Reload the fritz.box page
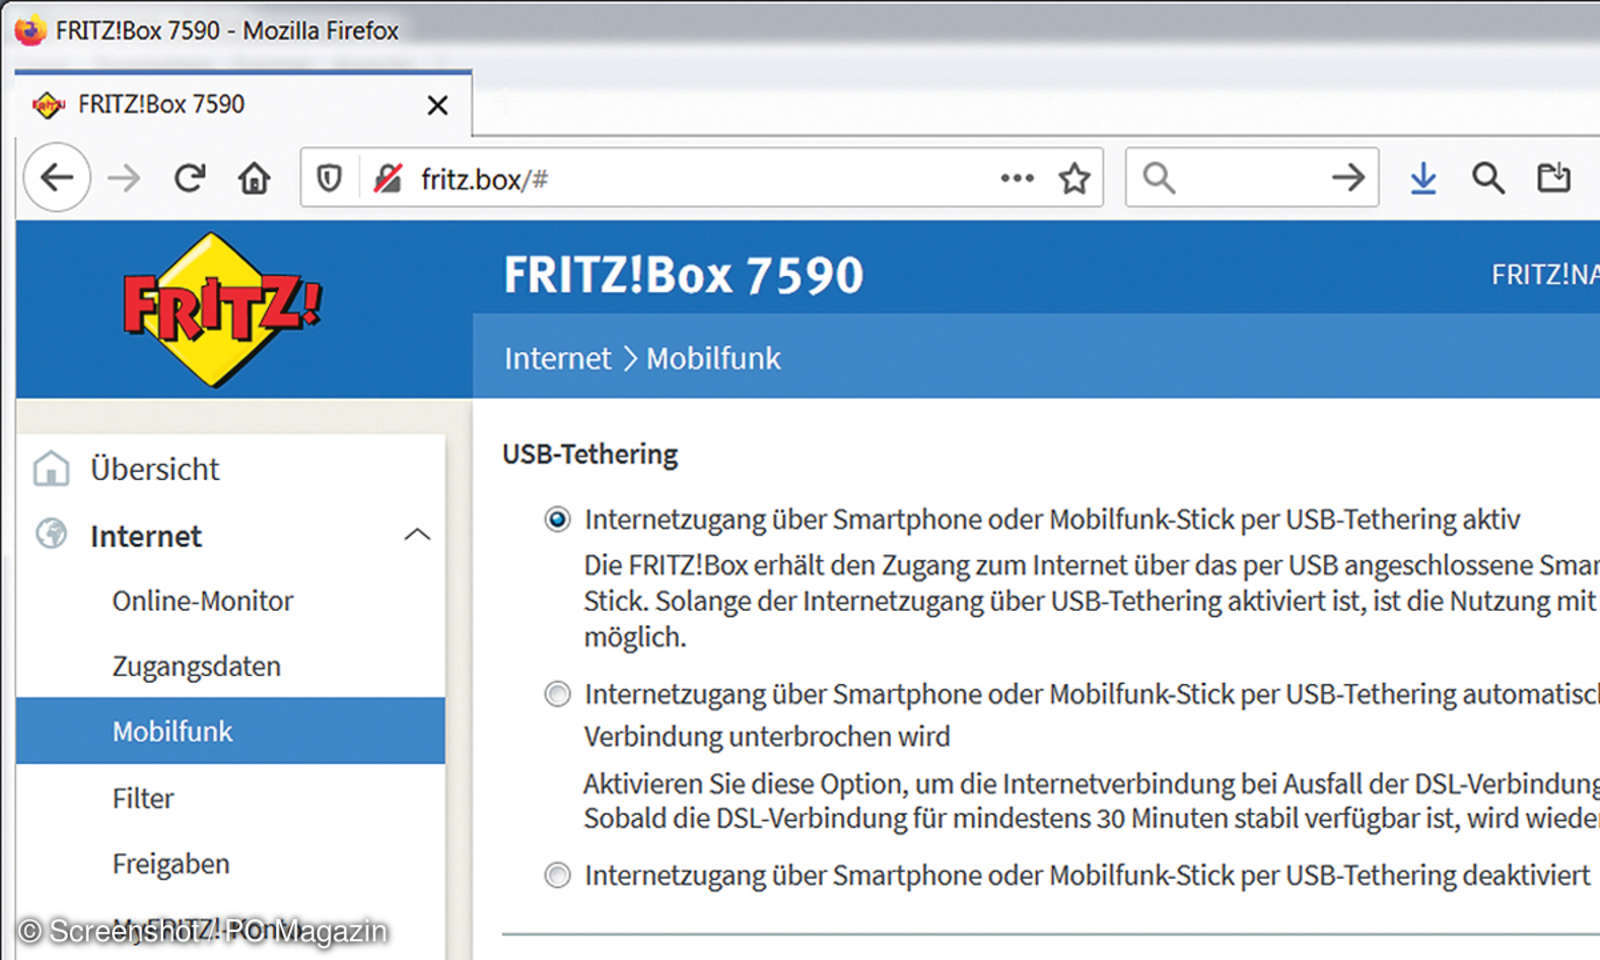 (190, 177)
